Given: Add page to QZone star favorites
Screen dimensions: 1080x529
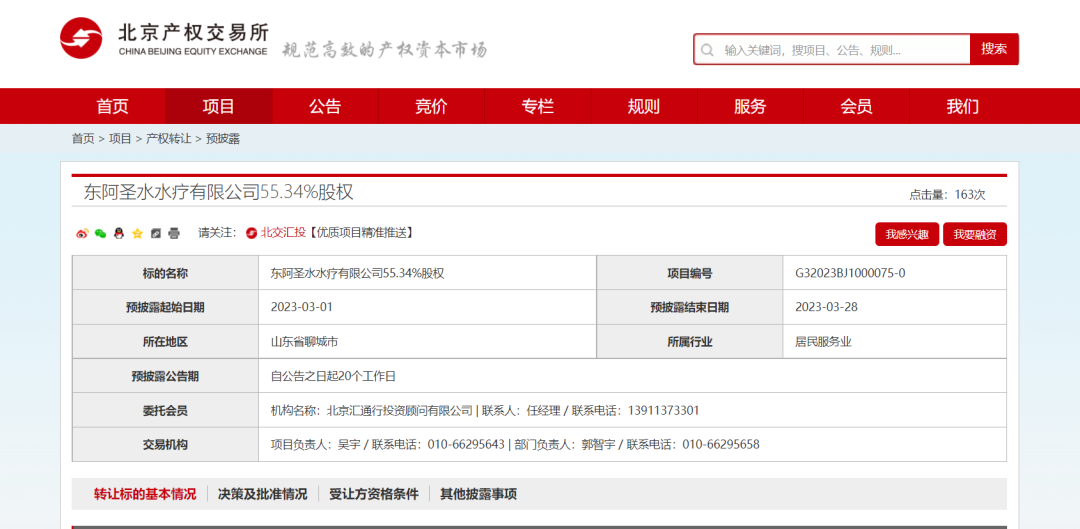Looking at the screenshot, I should 137,234.
